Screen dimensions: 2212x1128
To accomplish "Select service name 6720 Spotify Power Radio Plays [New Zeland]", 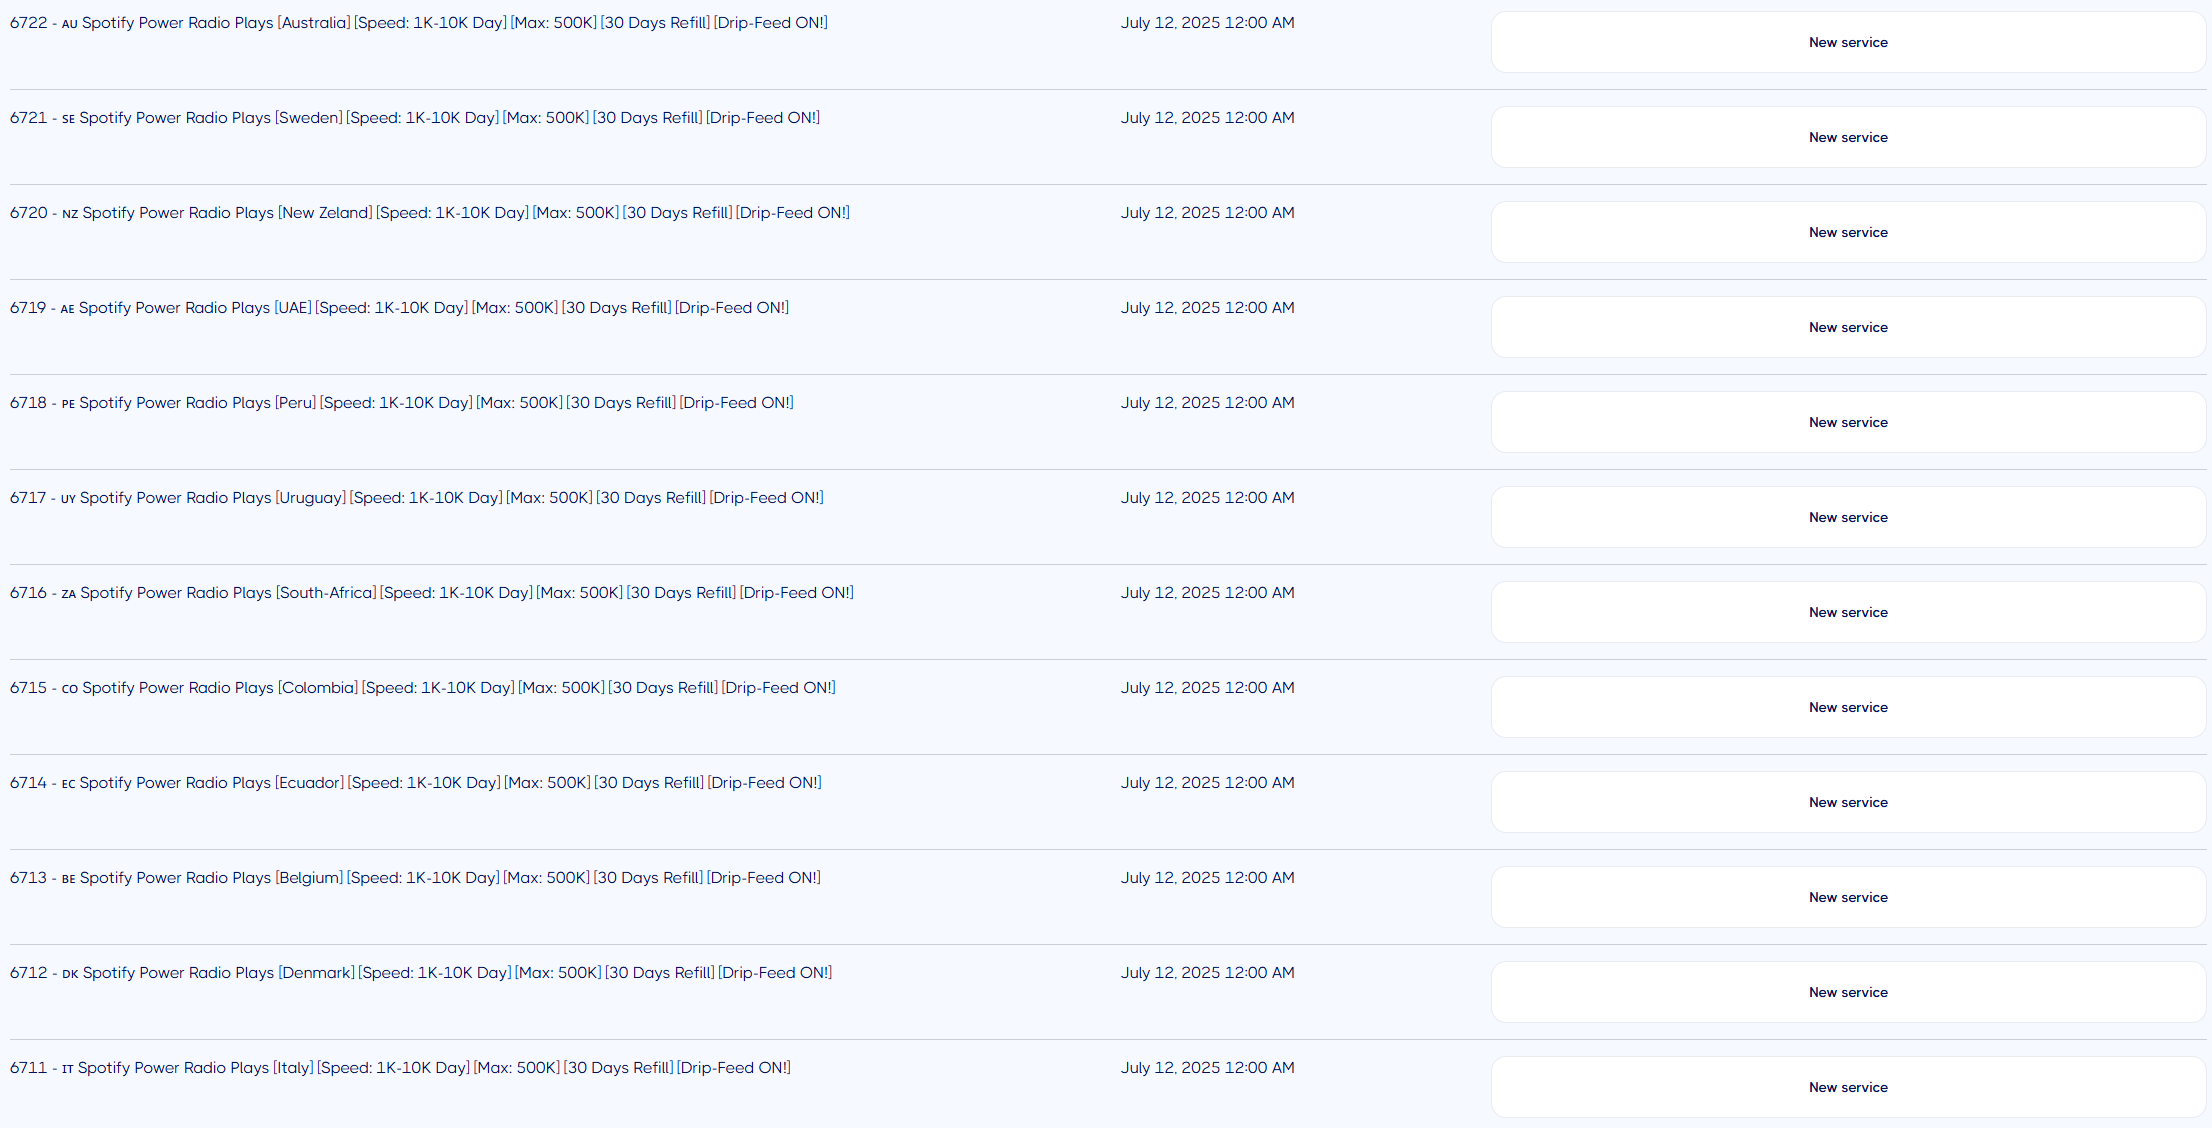I will [x=430, y=213].
